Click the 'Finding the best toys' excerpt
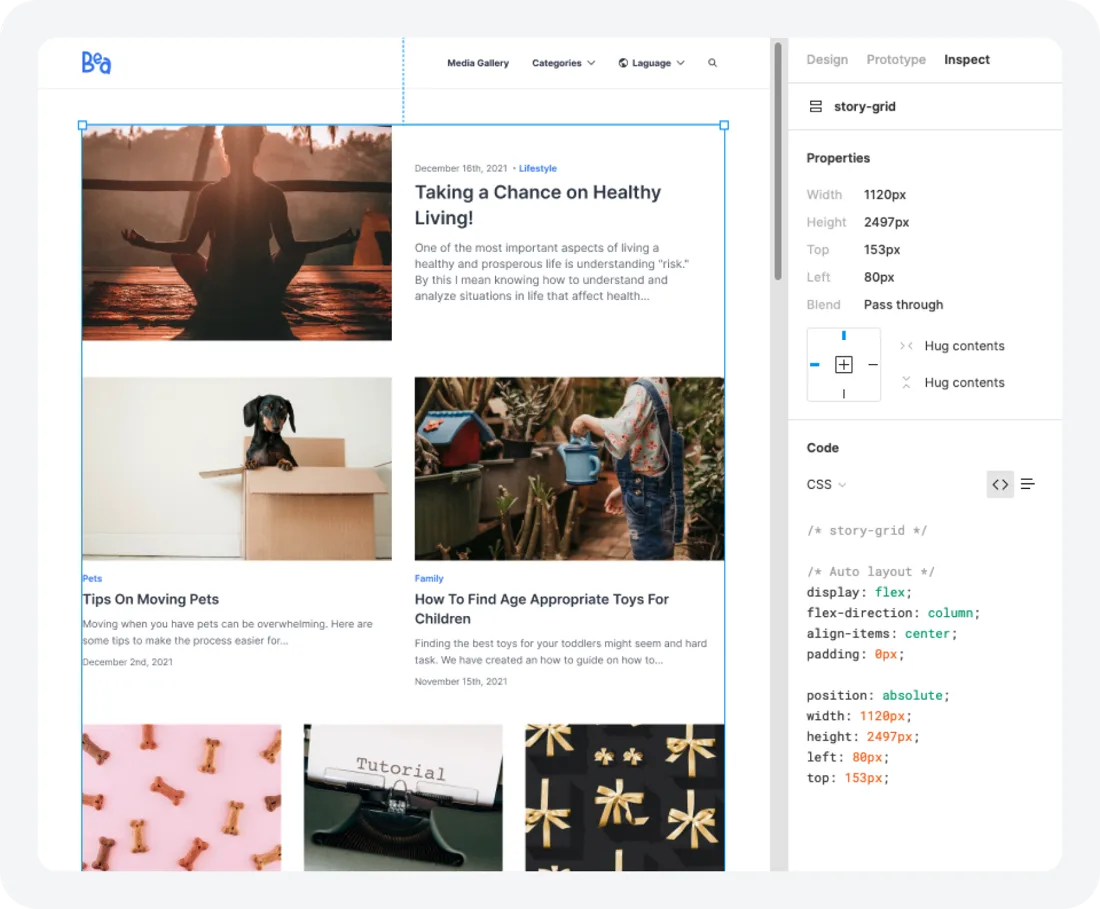1100x909 pixels. (561, 652)
